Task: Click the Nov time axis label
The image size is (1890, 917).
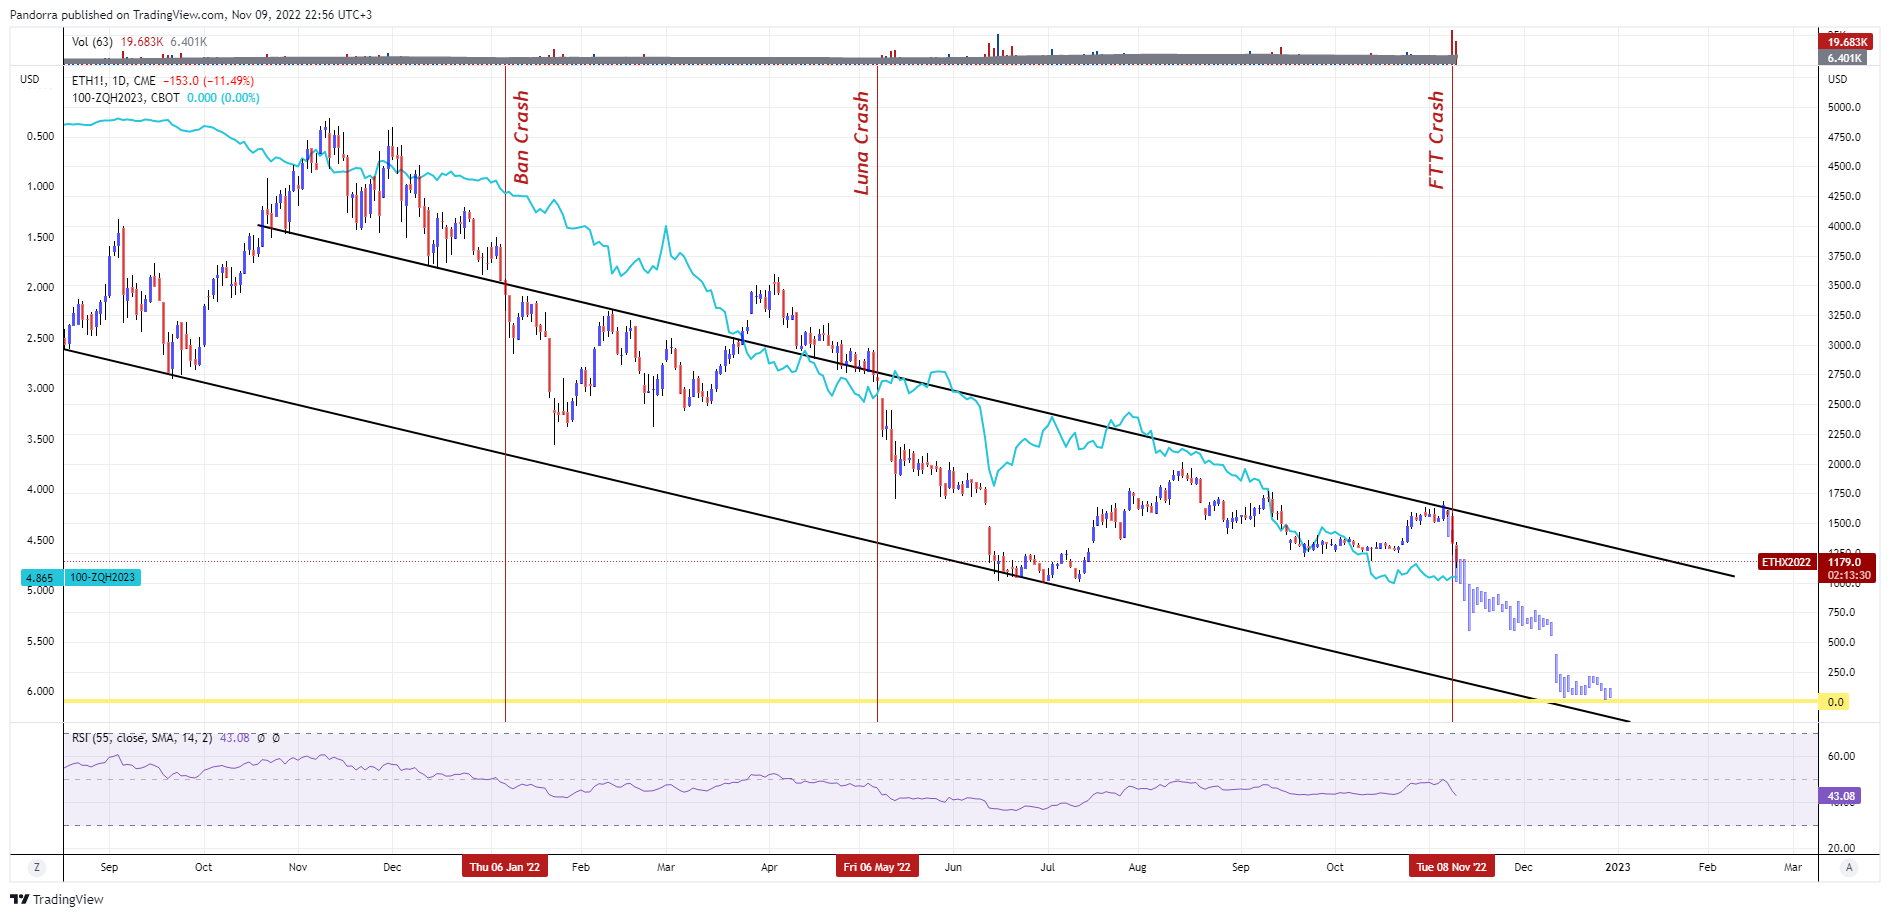Action: (x=298, y=867)
